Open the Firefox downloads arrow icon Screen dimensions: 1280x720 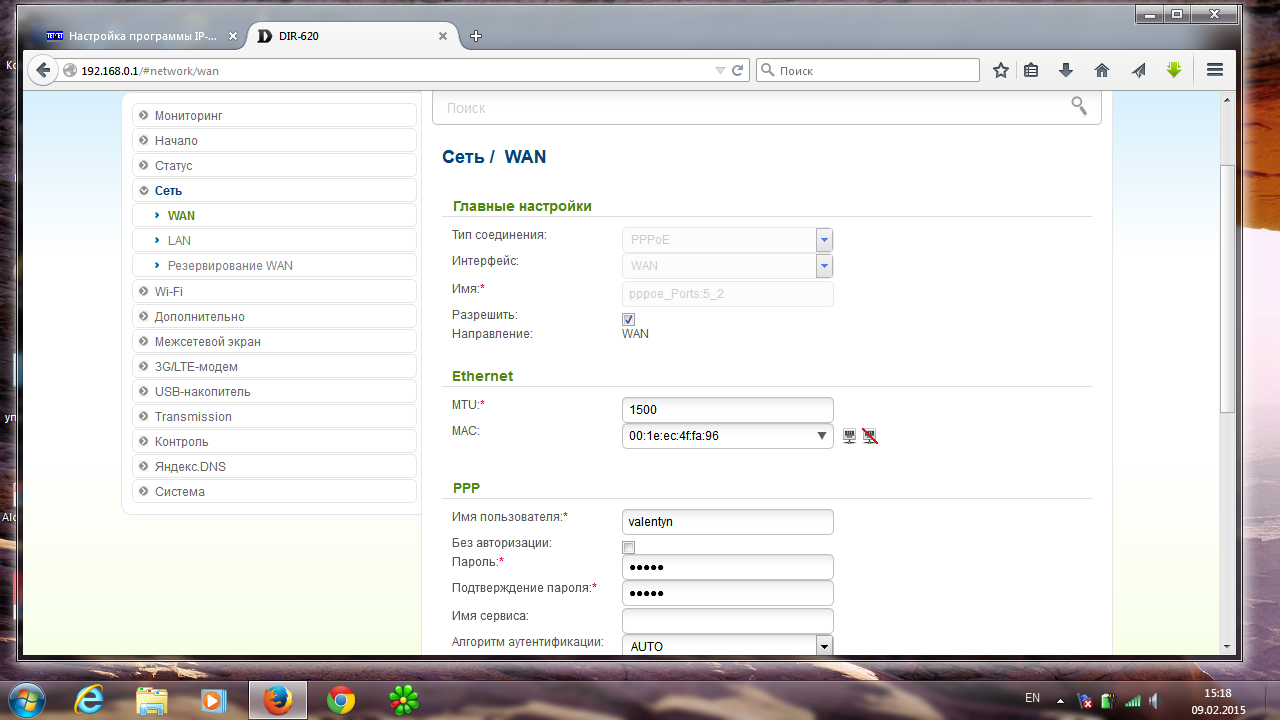click(x=1066, y=70)
